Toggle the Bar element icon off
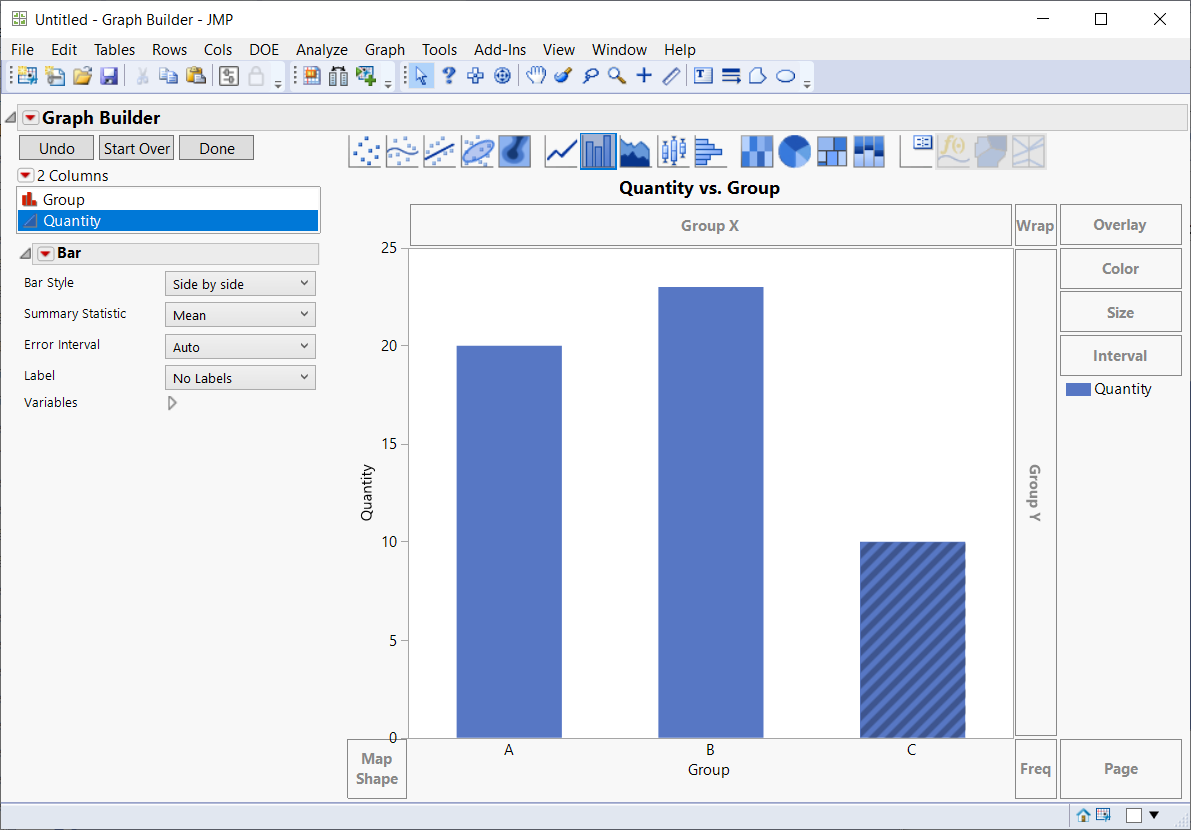This screenshot has width=1191, height=830. (x=598, y=150)
